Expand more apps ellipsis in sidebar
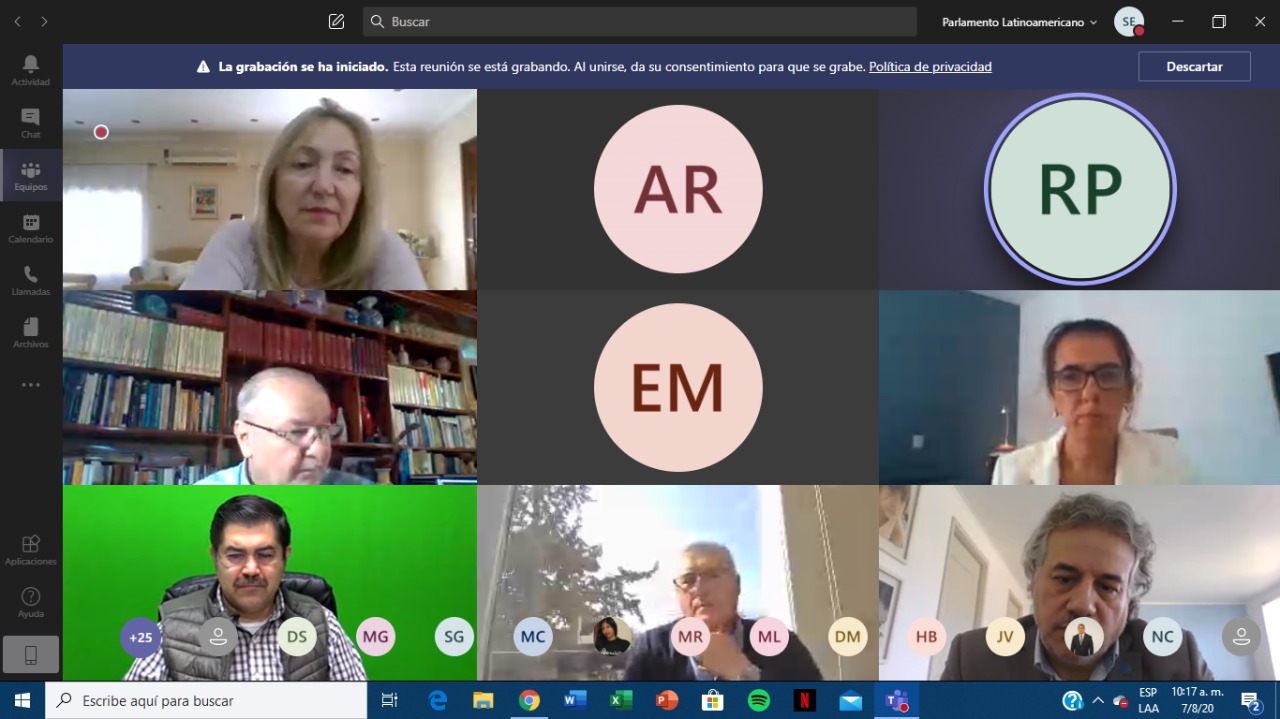Viewport: 1280px width, 719px height. pos(31,385)
